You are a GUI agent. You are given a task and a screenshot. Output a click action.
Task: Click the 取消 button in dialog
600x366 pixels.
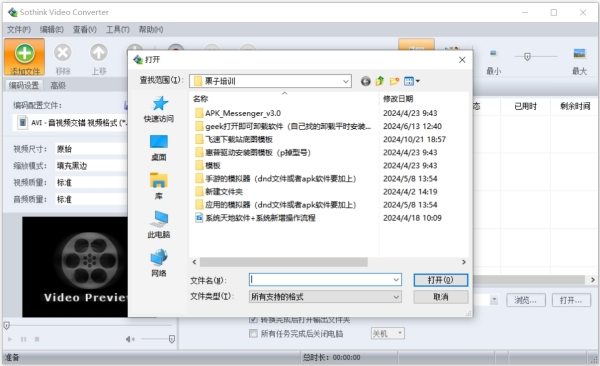click(x=440, y=297)
